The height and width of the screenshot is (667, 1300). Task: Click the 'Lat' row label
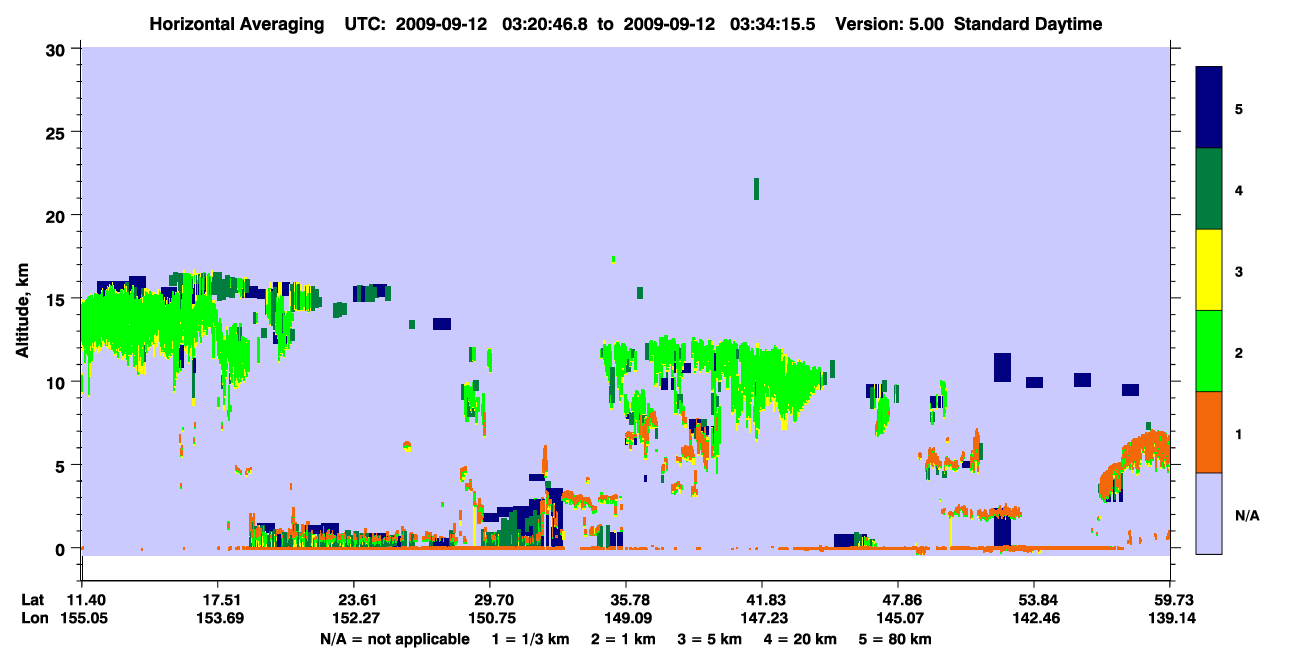[x=33, y=599]
